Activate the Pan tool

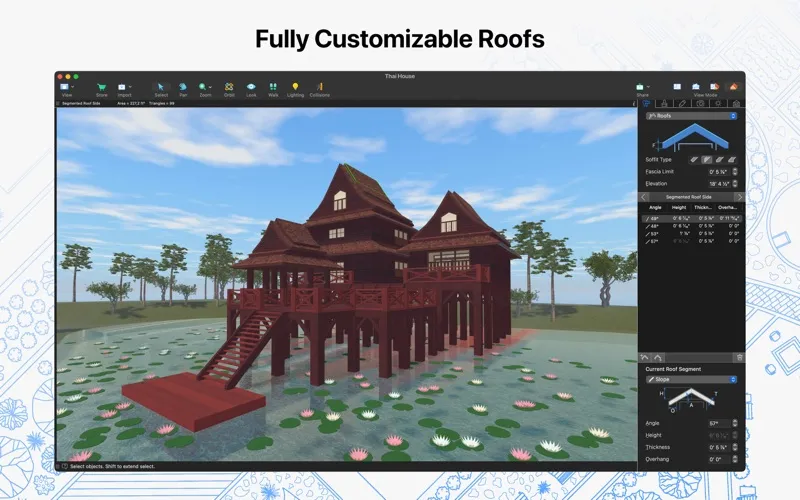[183, 87]
